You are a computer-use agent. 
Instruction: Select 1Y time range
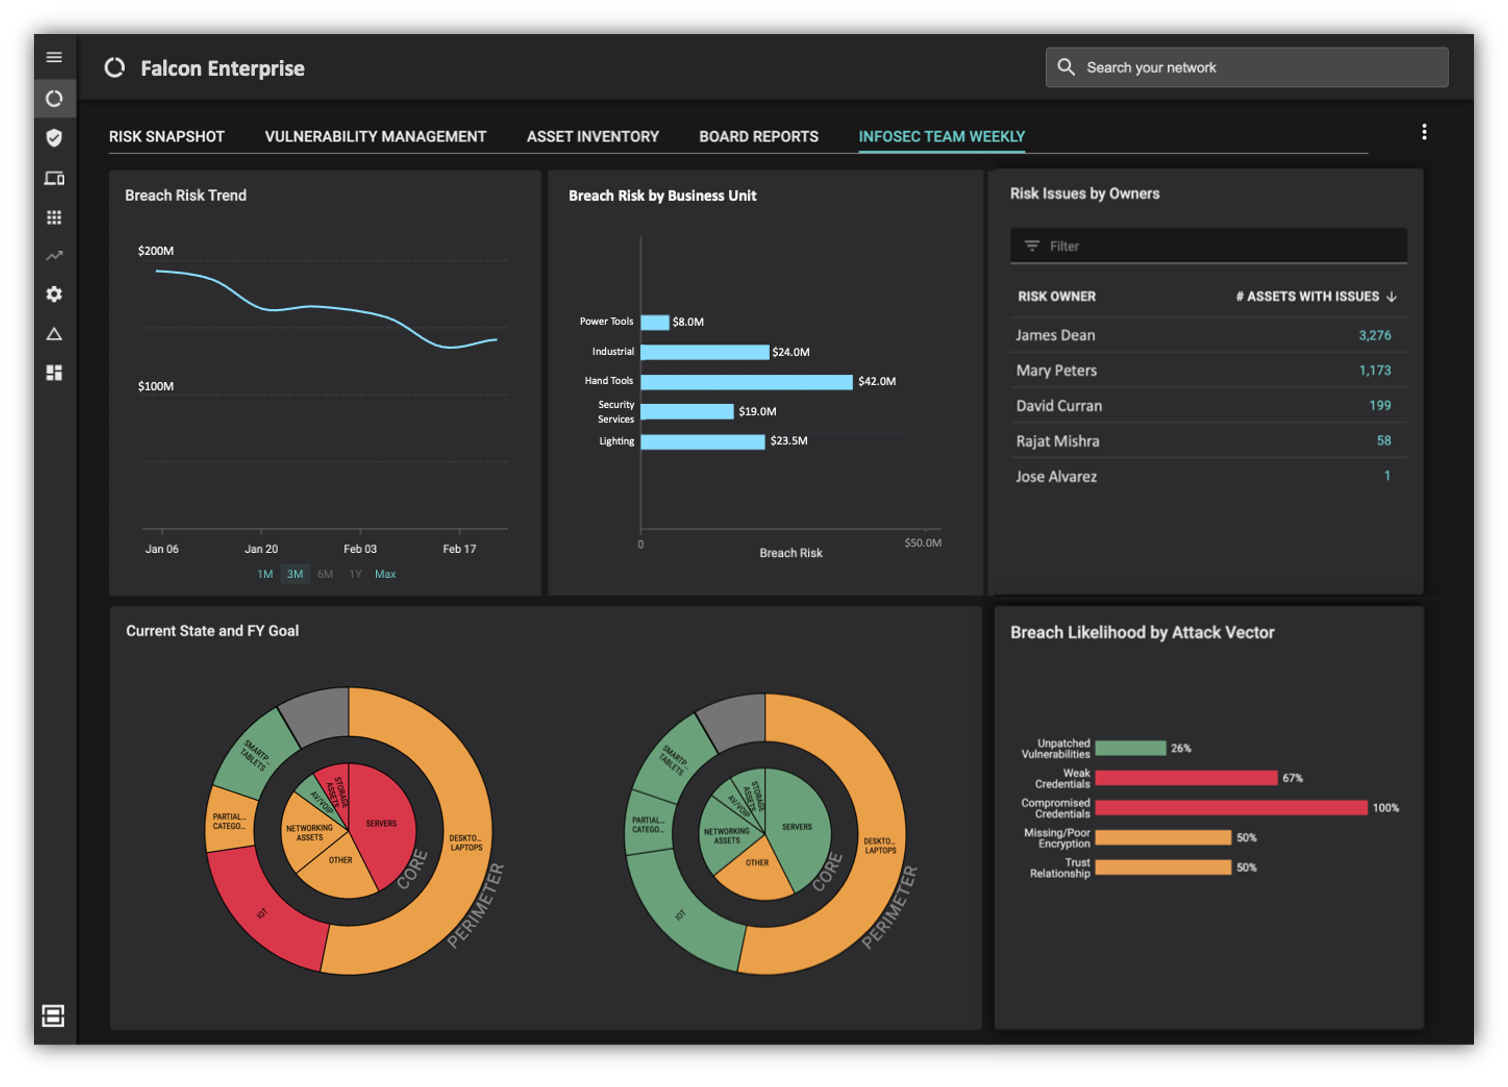click(x=355, y=574)
